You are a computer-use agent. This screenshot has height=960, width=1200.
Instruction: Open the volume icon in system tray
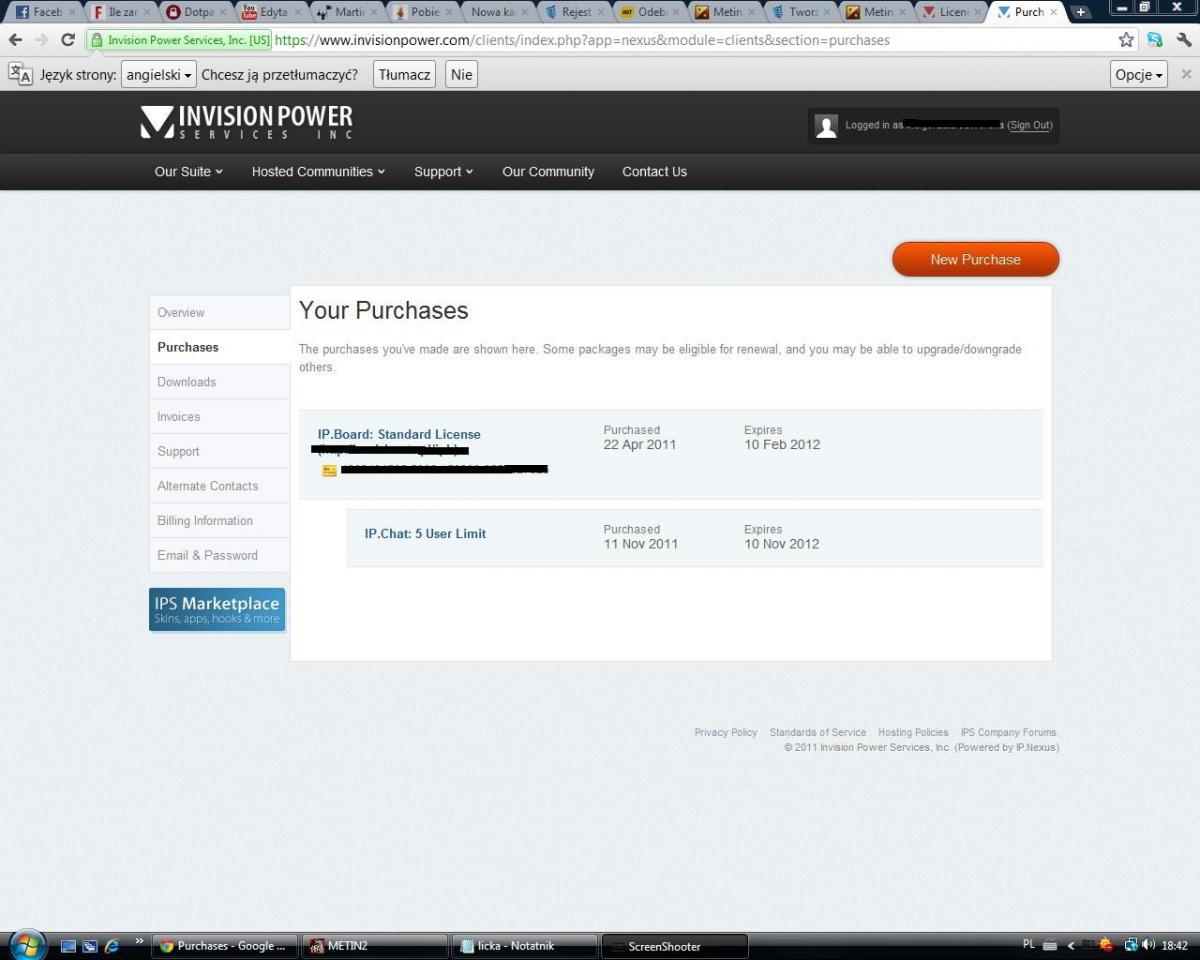[x=1148, y=945]
